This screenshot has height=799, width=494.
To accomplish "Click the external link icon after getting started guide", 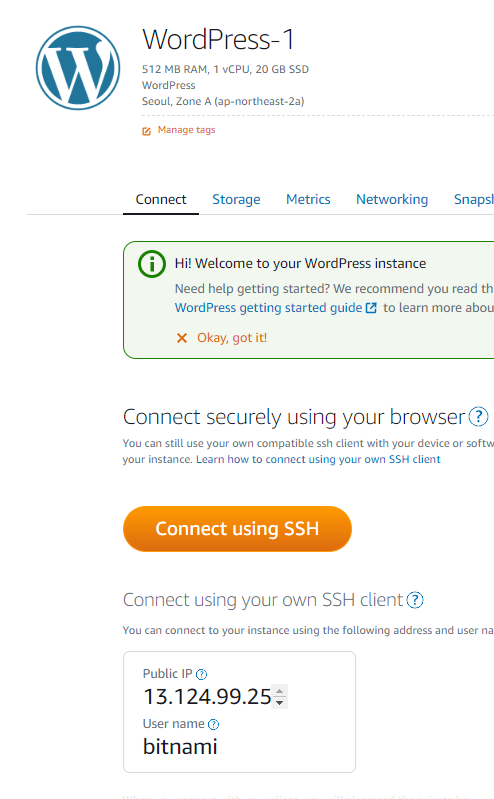I will [x=372, y=308].
